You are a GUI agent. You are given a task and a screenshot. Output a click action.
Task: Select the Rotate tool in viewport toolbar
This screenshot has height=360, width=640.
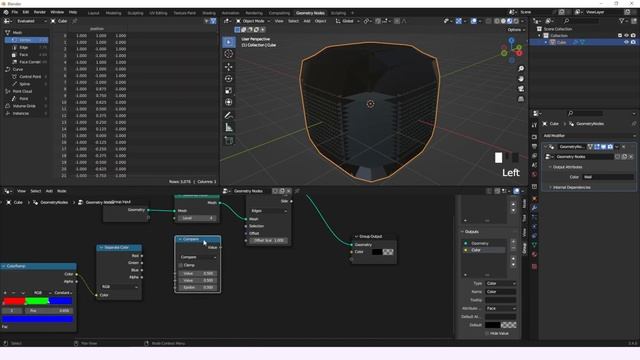tap(229, 78)
